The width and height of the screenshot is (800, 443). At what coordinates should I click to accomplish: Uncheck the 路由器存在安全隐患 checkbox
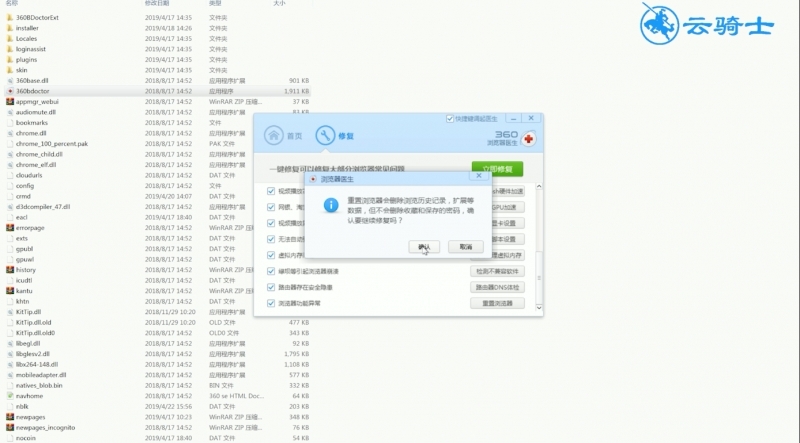coord(271,287)
